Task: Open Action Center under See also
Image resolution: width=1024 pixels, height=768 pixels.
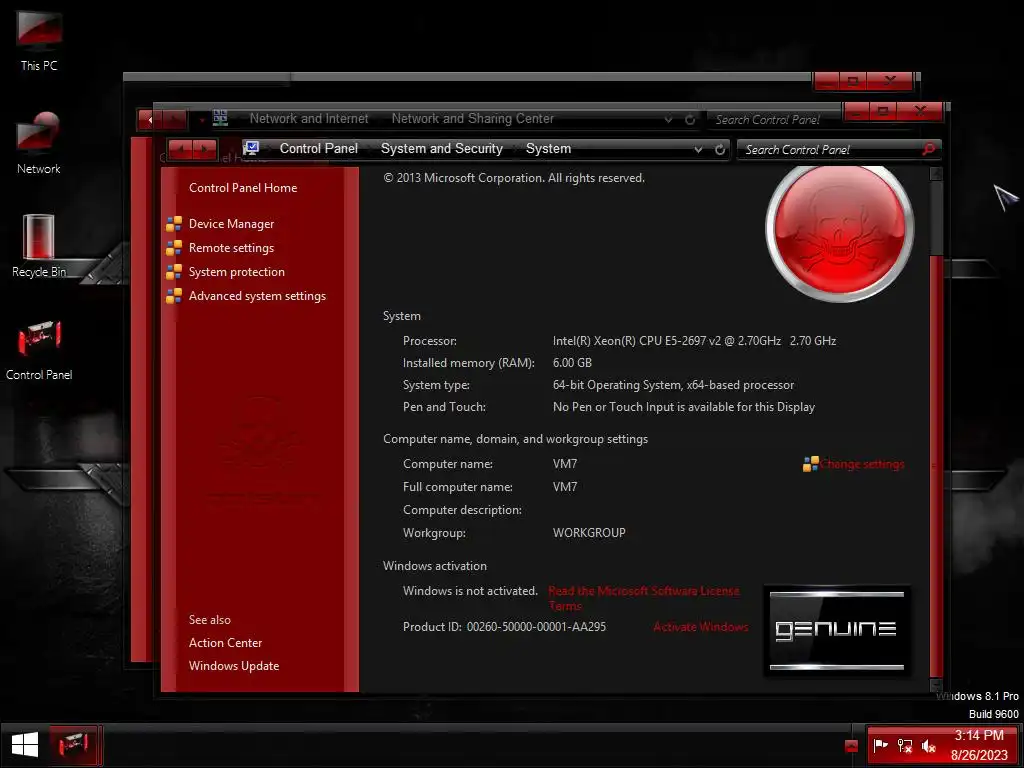Action: [225, 643]
